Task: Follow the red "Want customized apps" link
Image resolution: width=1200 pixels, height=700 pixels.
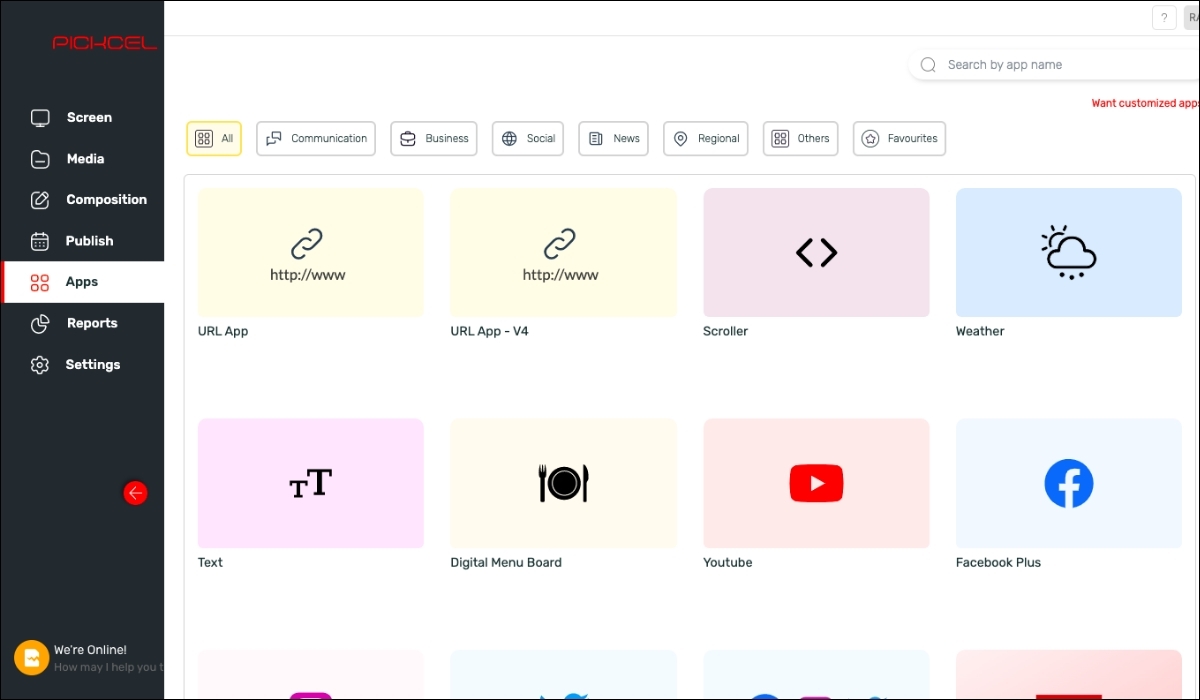Action: pos(1145,103)
